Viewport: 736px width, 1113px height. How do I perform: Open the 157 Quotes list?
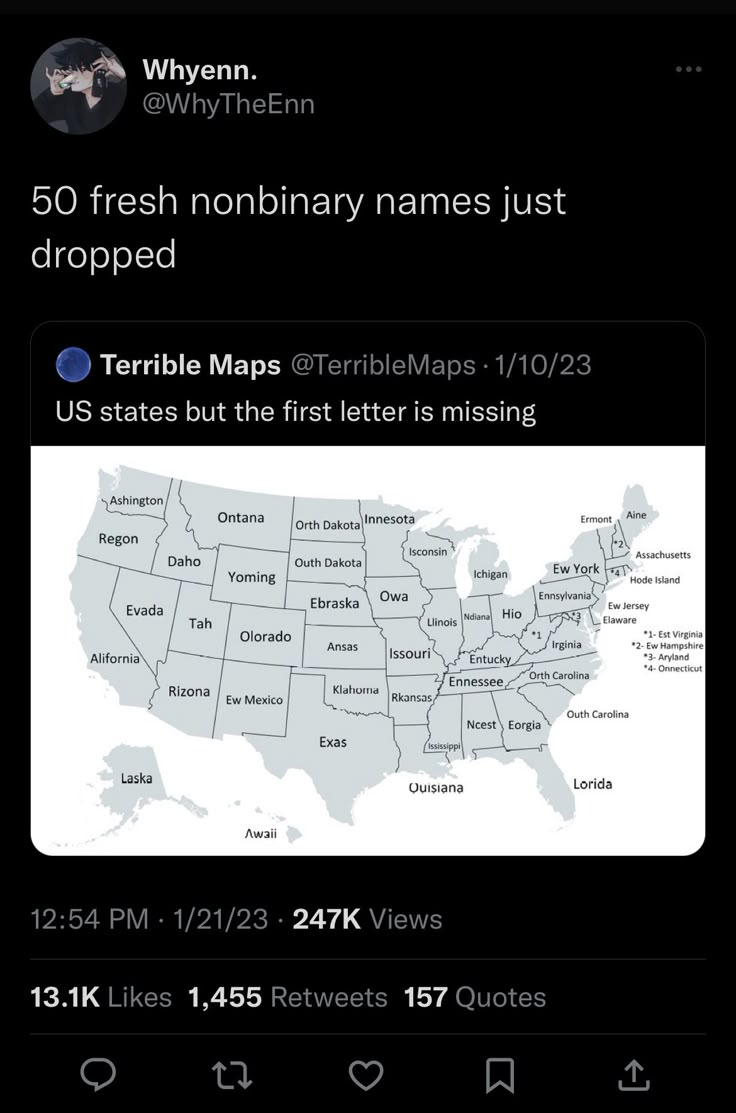[475, 997]
